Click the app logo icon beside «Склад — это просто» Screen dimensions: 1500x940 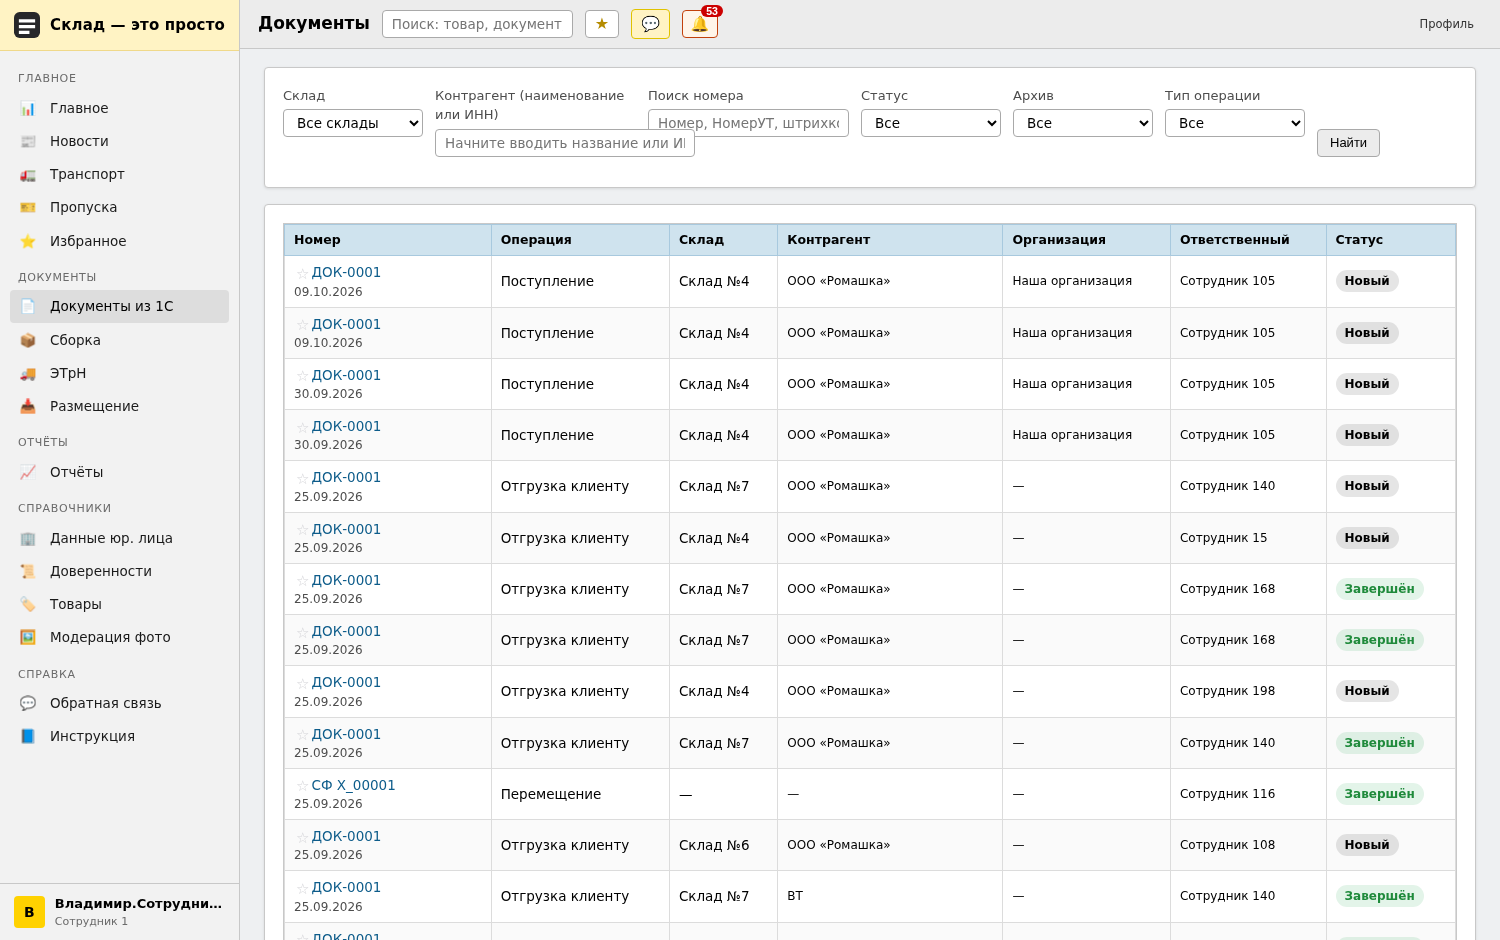point(27,25)
